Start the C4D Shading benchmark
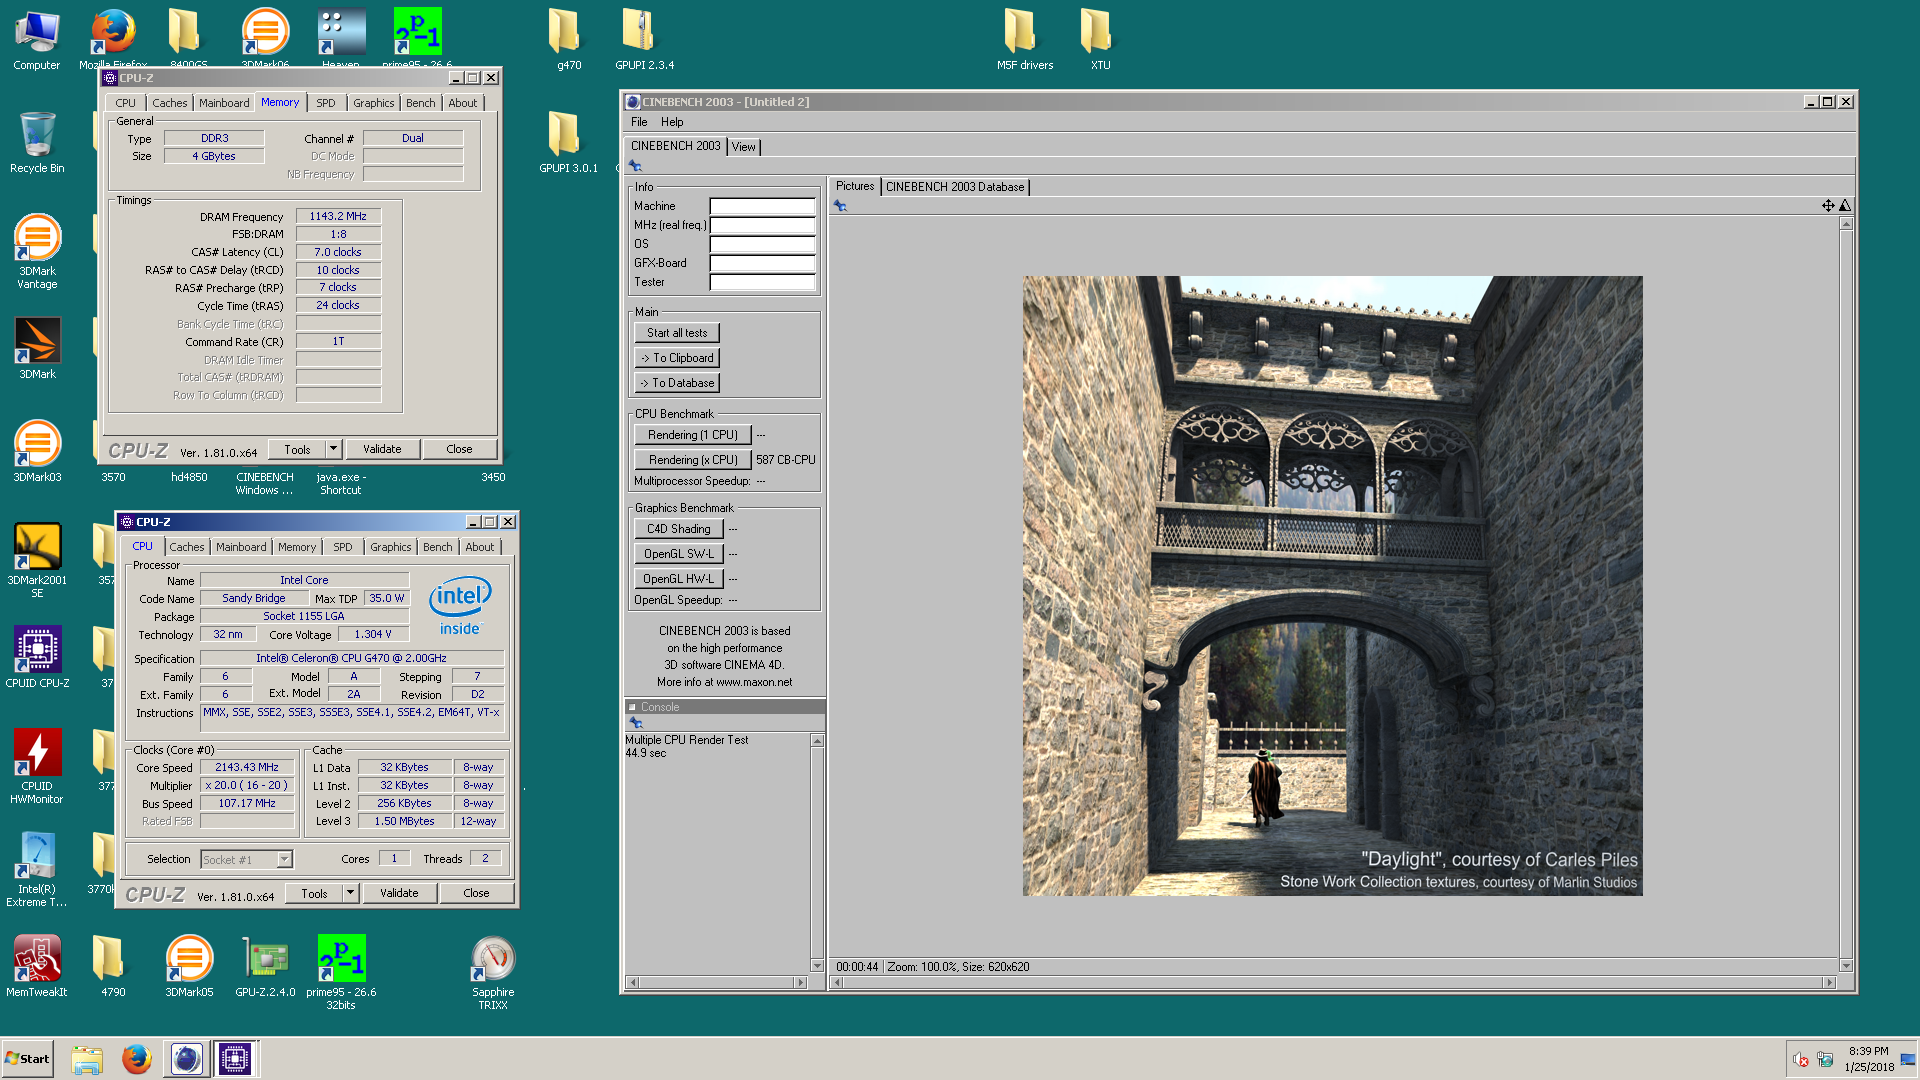This screenshot has height=1080, width=1920. tap(678, 529)
